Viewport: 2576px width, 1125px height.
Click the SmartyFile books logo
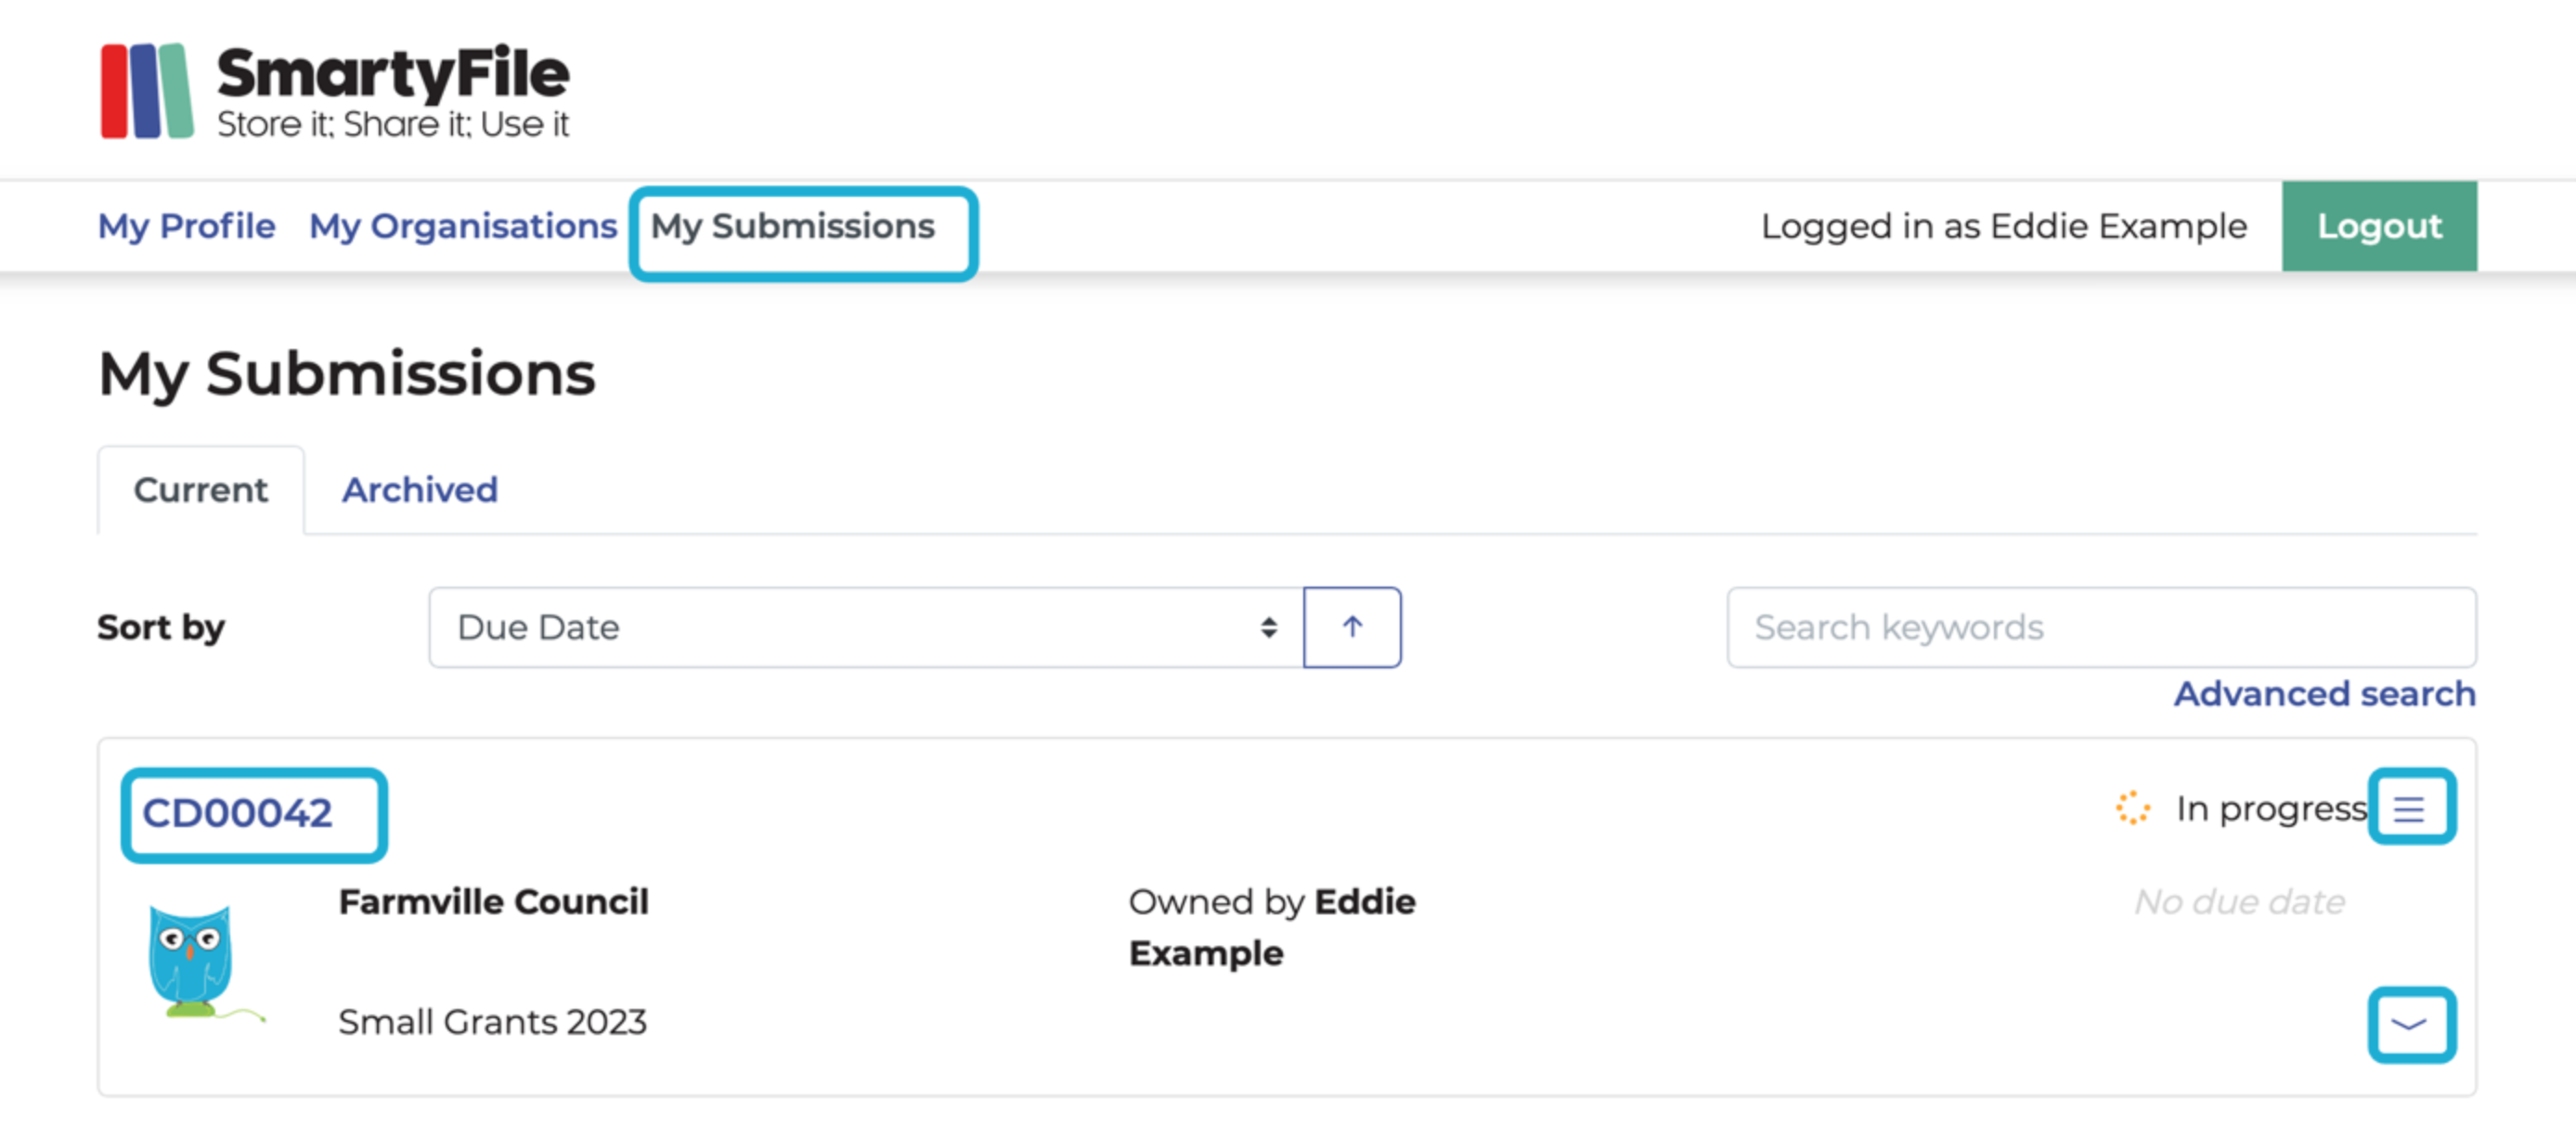(x=147, y=91)
